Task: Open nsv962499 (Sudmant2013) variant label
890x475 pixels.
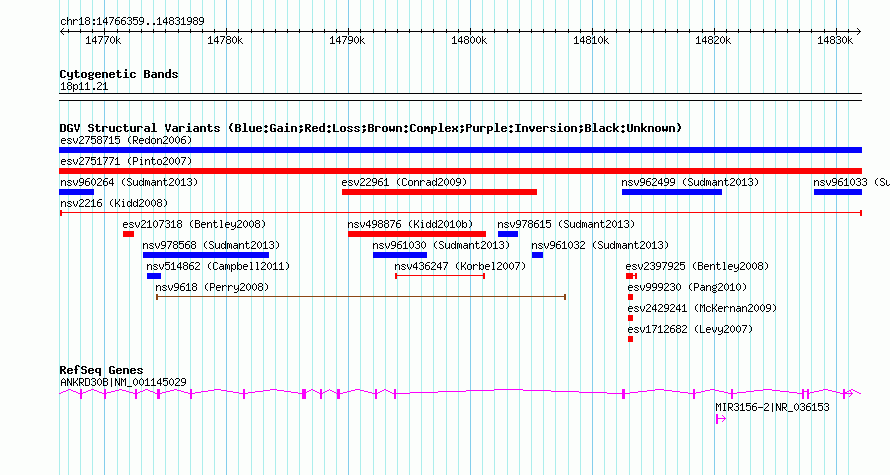Action: coord(690,182)
